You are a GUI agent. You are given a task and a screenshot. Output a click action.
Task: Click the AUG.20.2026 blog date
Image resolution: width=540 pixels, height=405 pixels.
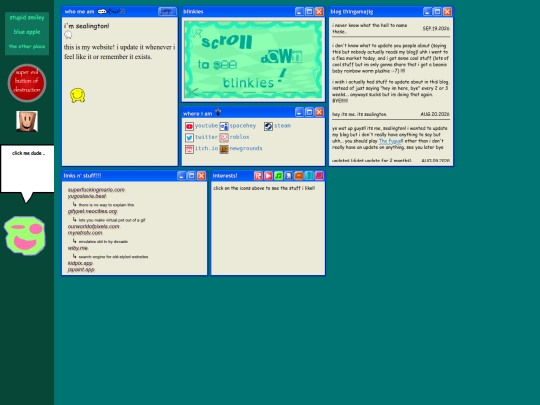[435, 114]
